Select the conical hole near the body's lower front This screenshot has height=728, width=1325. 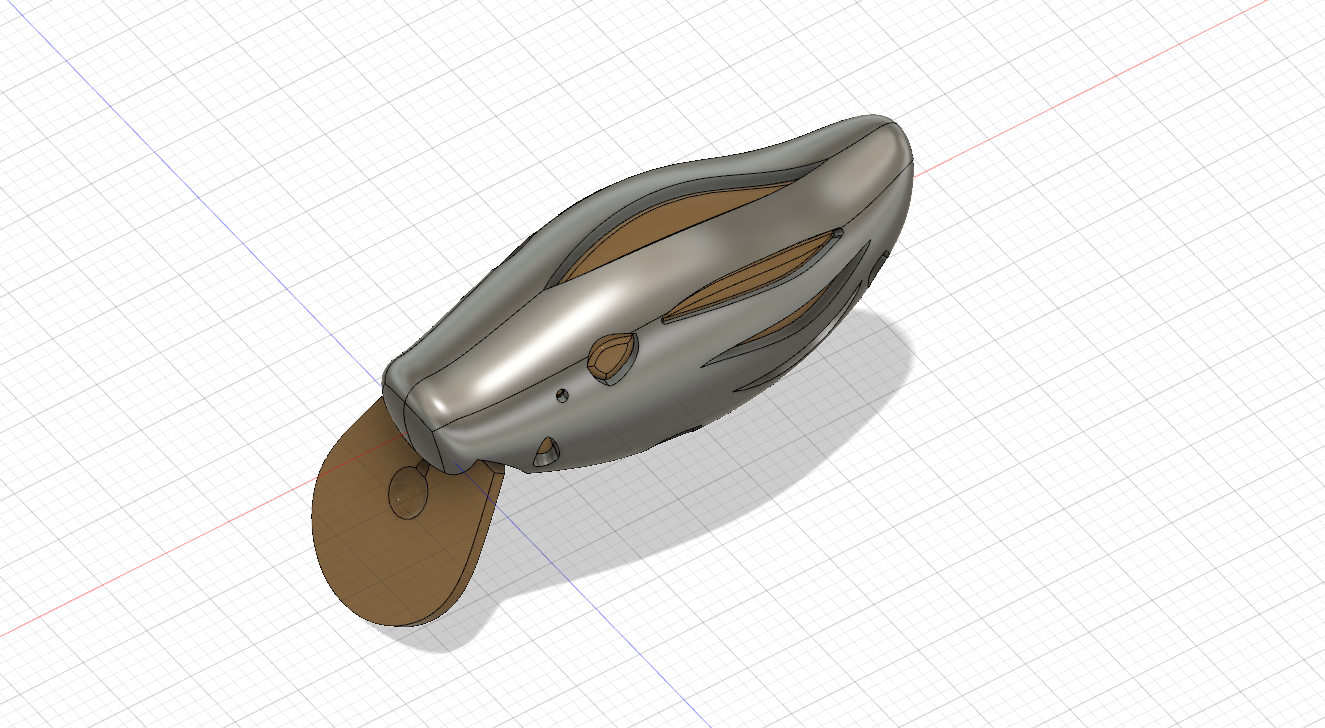546,452
